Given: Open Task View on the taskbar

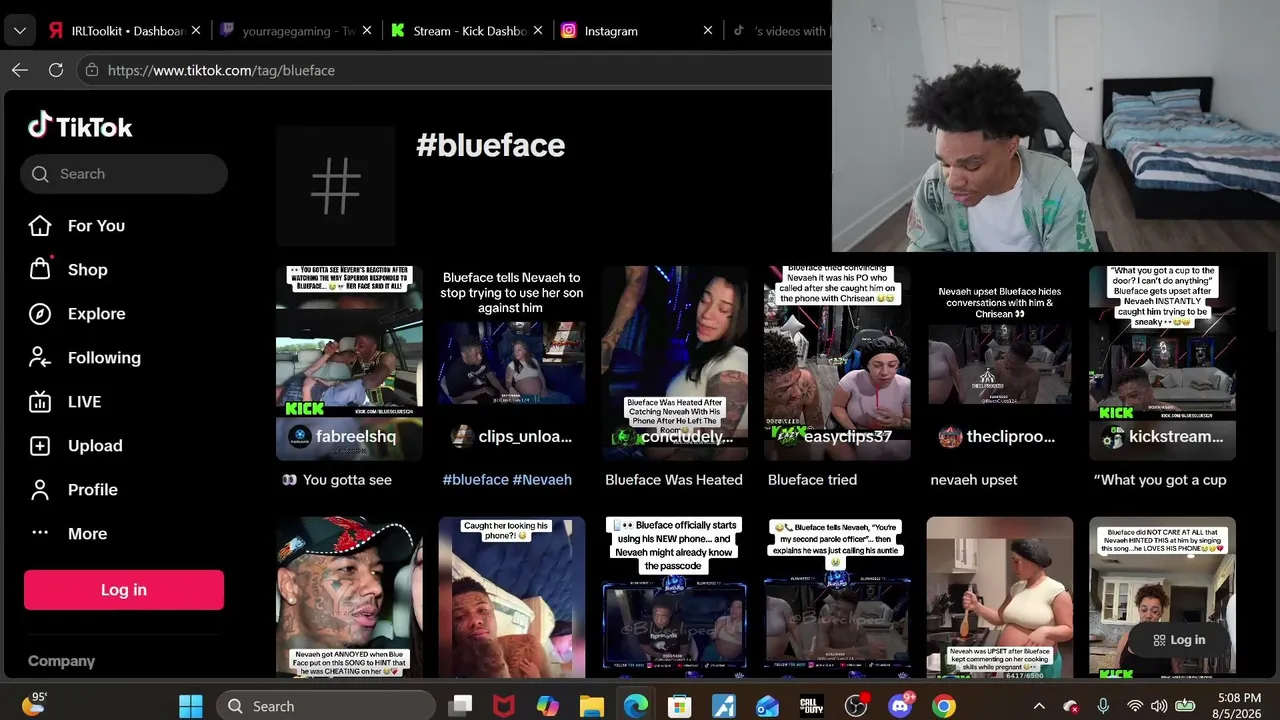Looking at the screenshot, I should click(x=460, y=706).
